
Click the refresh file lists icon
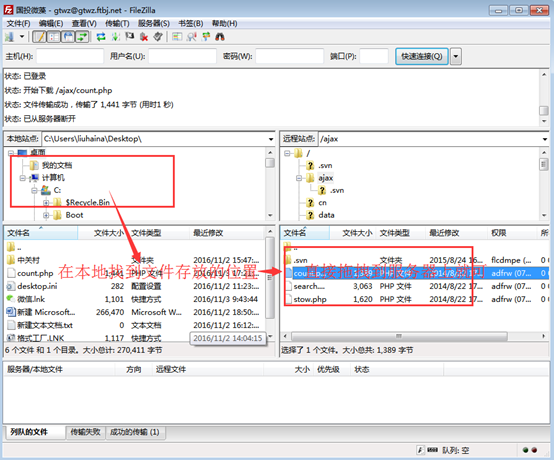[101, 36]
